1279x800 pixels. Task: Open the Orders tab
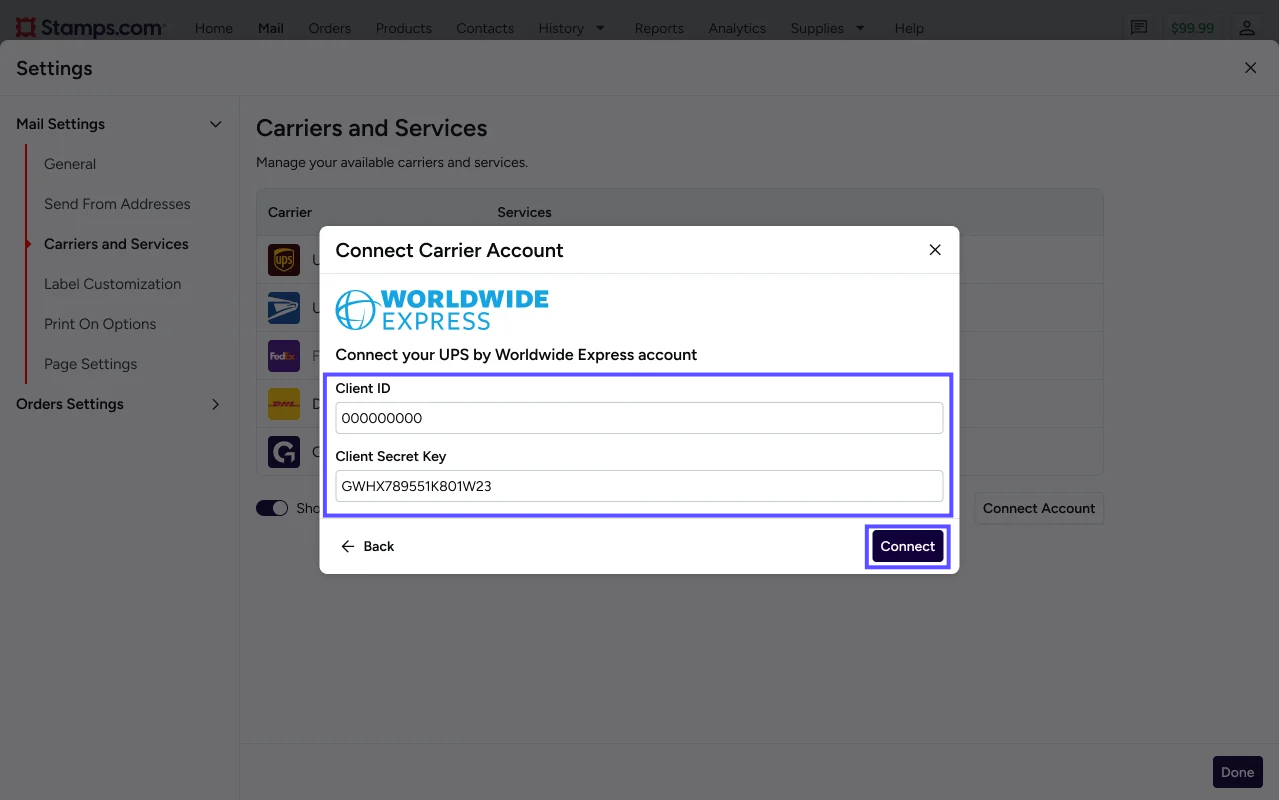coord(330,28)
